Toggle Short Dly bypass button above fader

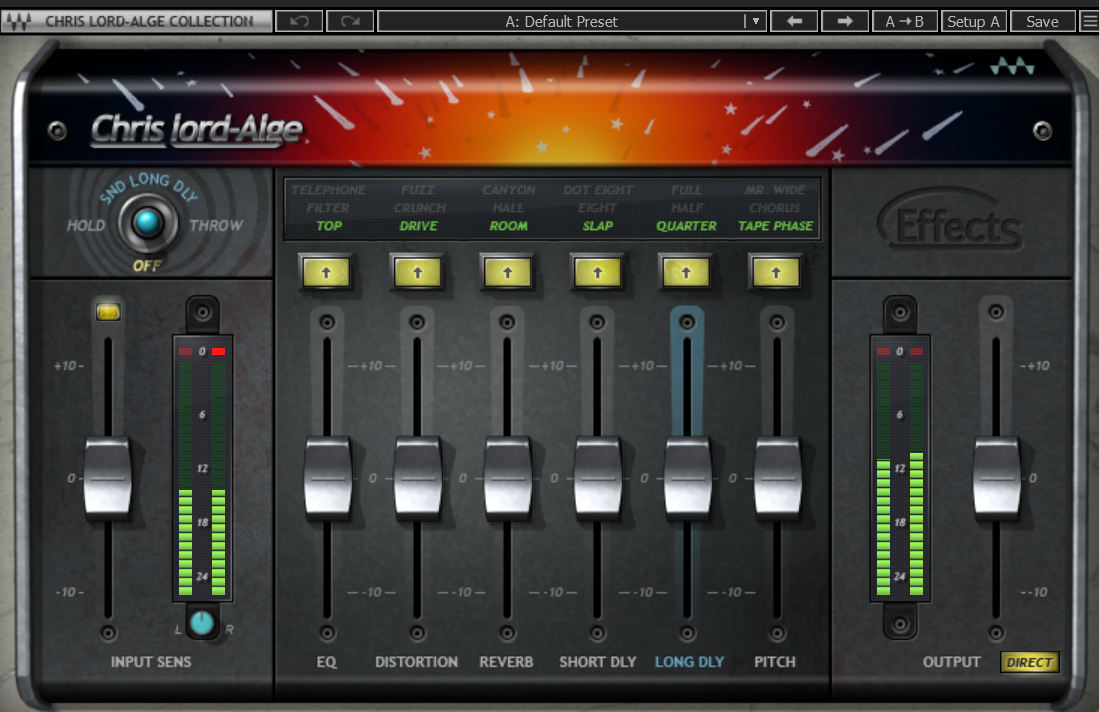click(x=597, y=322)
